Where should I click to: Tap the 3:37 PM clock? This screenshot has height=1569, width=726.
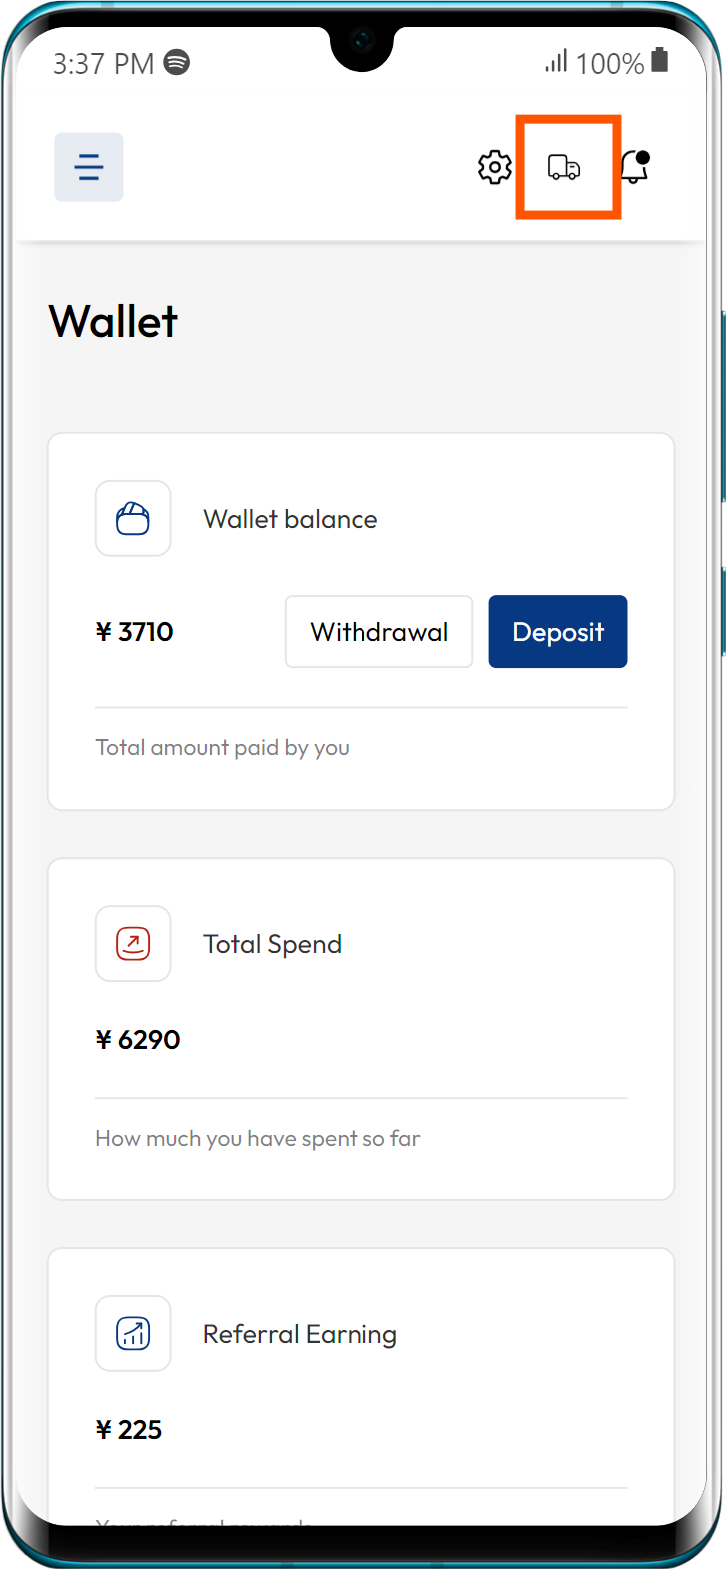pyautogui.click(x=103, y=64)
